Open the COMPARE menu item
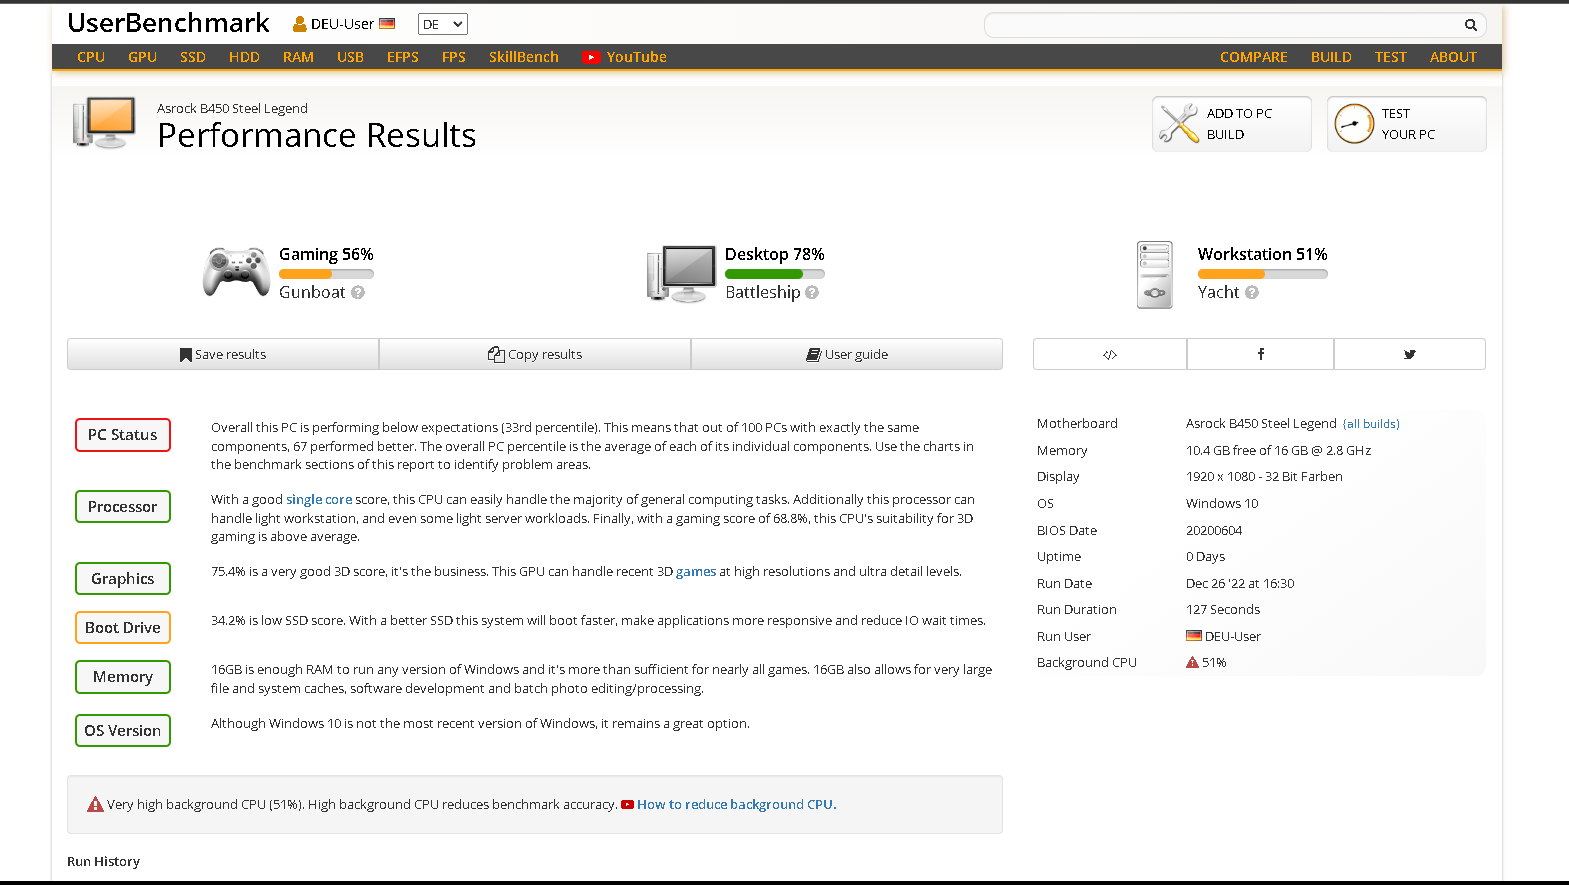Viewport: 1569px width, 885px height. [1253, 57]
